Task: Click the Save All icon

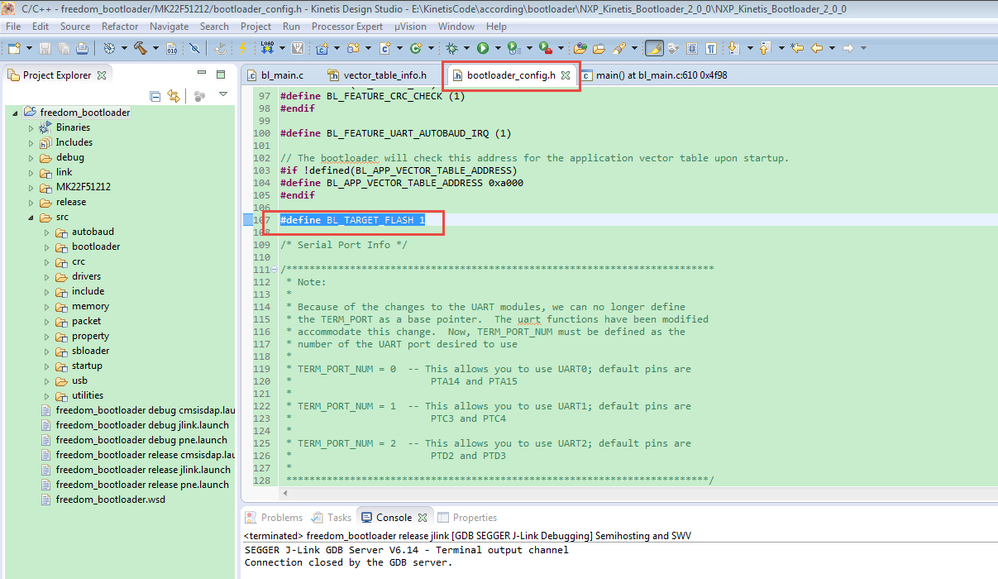Action: pyautogui.click(x=64, y=48)
